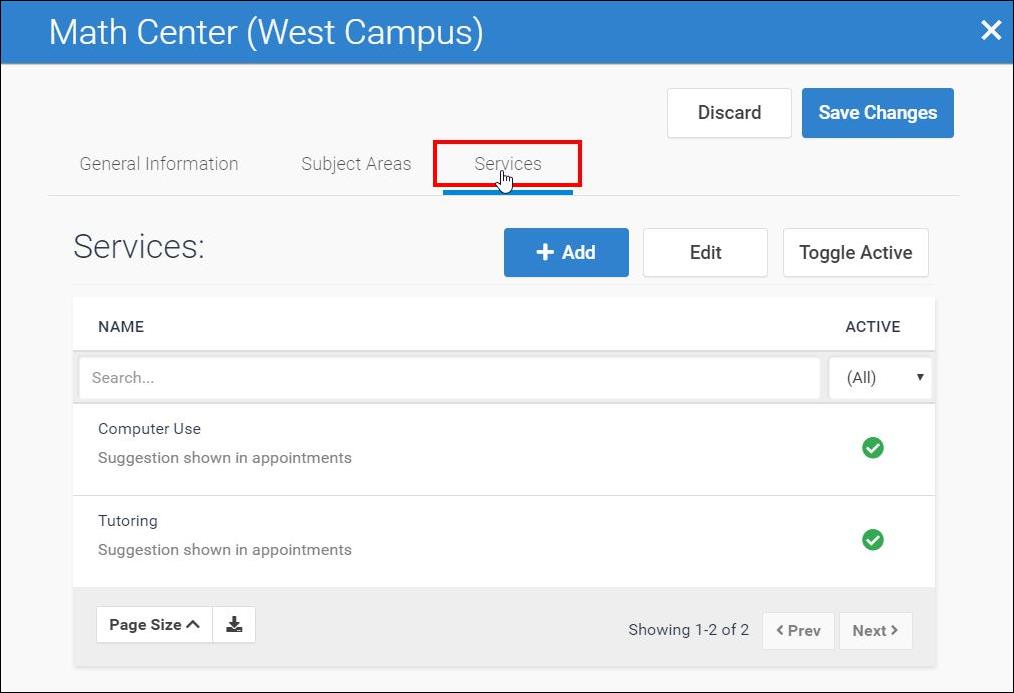Image resolution: width=1014 pixels, height=693 pixels.
Task: Click the download export icon
Action: coord(234,625)
